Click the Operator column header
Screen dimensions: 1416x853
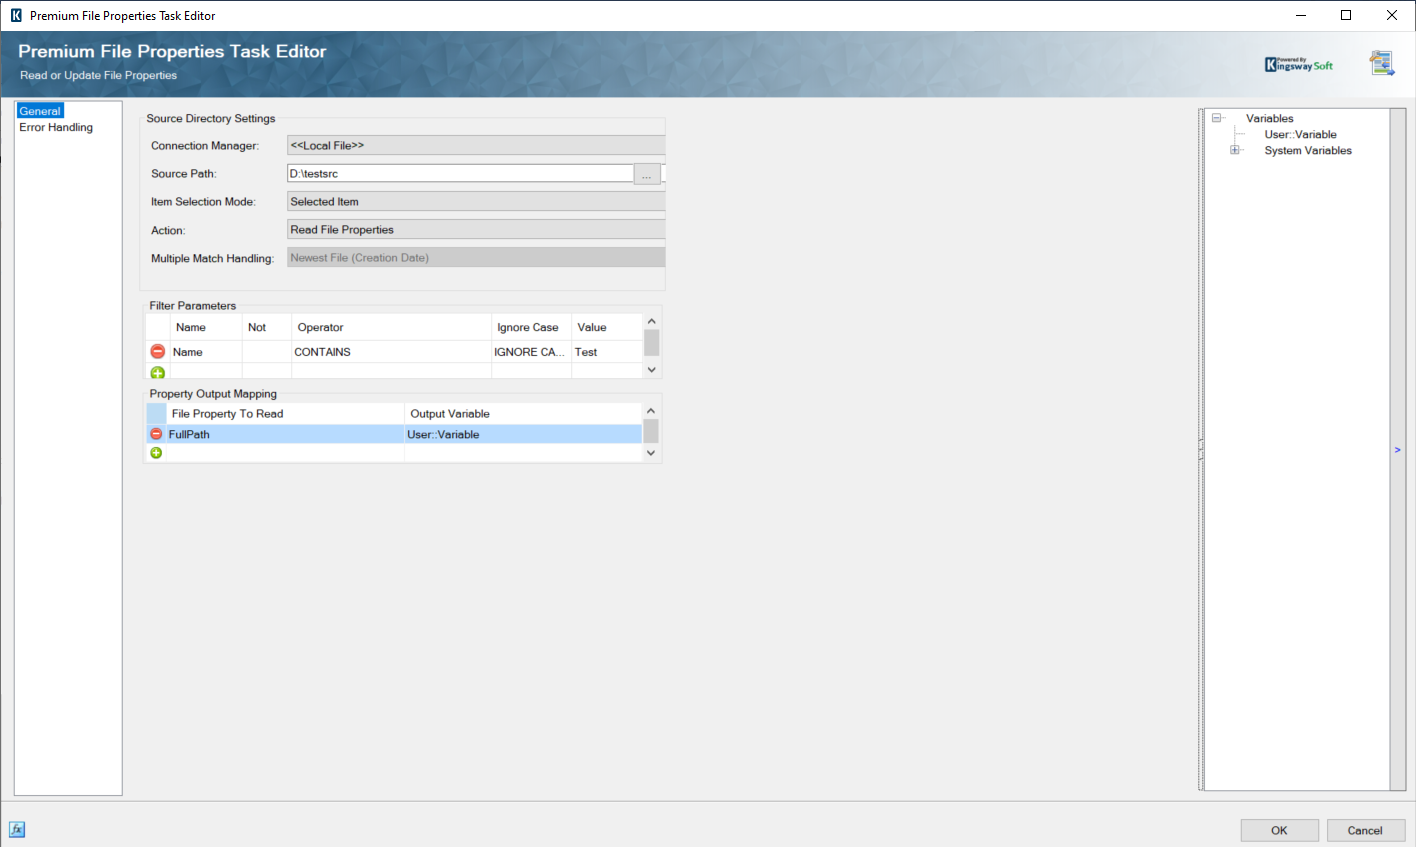pyautogui.click(x=391, y=327)
